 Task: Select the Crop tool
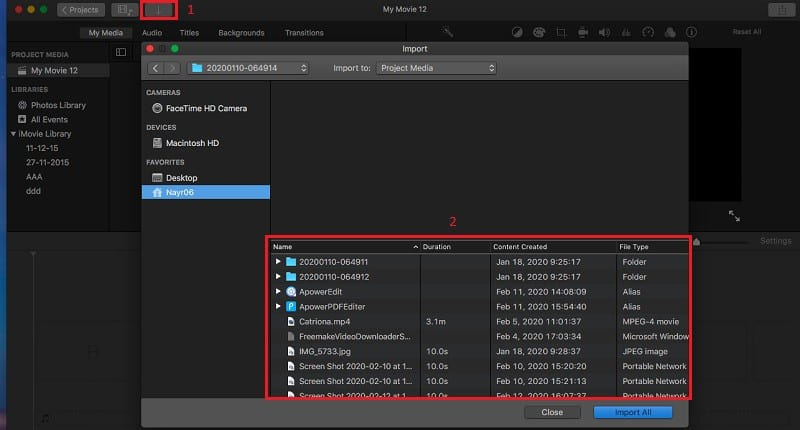(561, 32)
